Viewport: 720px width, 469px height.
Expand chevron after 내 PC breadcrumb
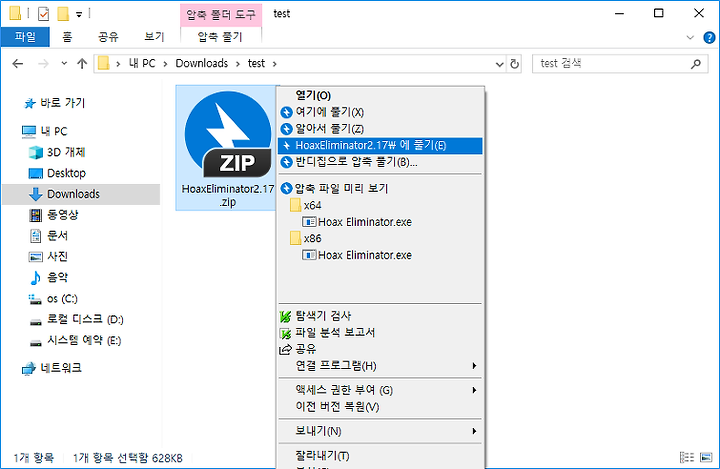(165, 64)
